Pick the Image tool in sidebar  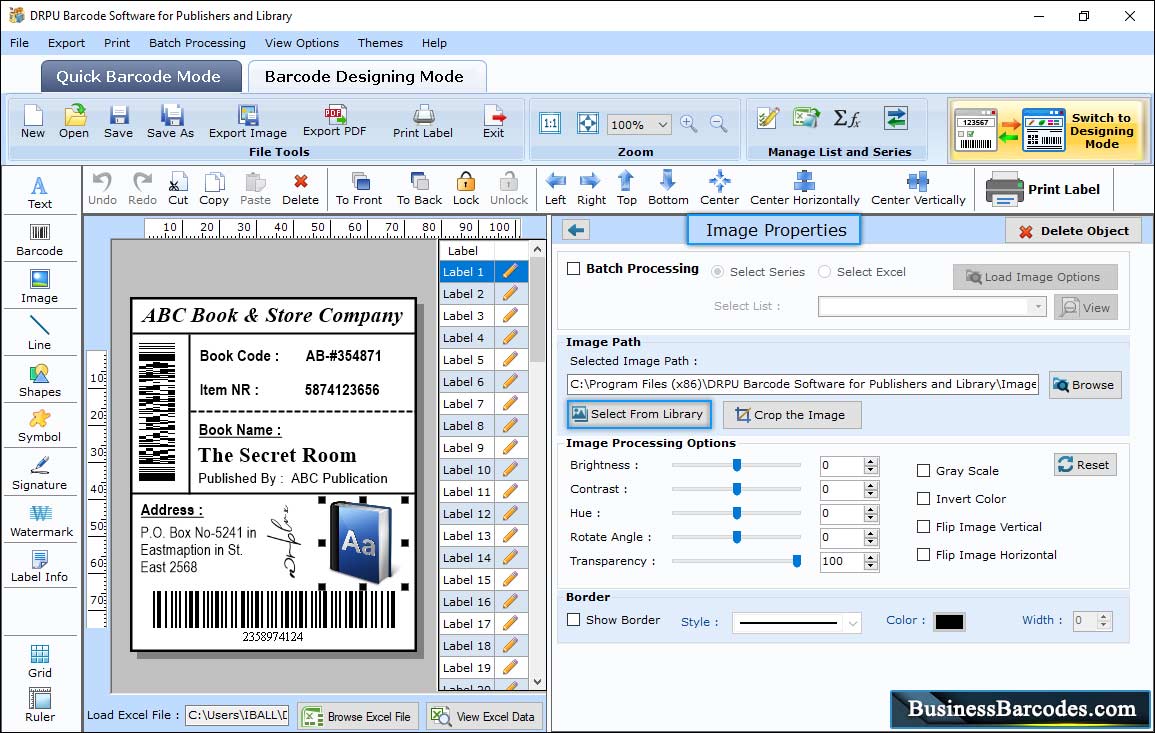click(40, 287)
